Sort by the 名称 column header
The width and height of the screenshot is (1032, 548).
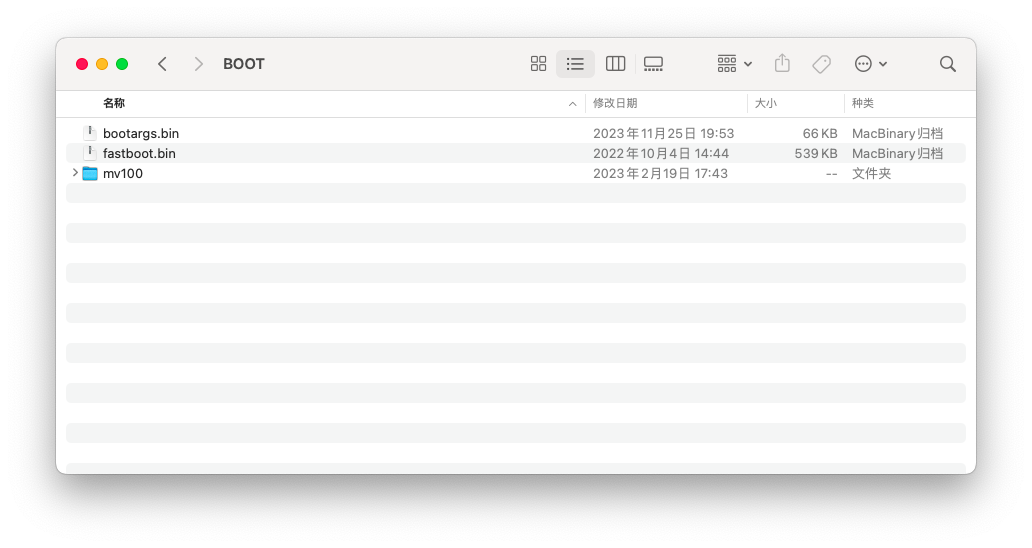[114, 103]
